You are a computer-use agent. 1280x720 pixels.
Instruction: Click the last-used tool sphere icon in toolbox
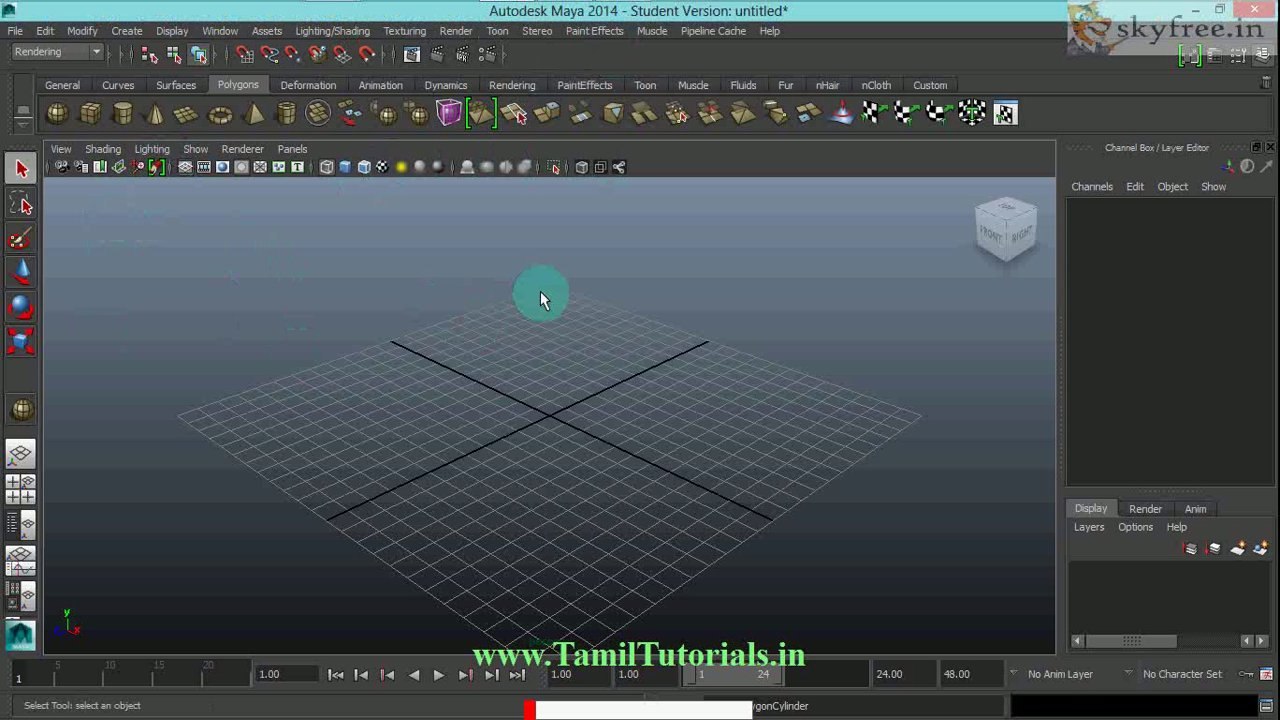pos(21,410)
